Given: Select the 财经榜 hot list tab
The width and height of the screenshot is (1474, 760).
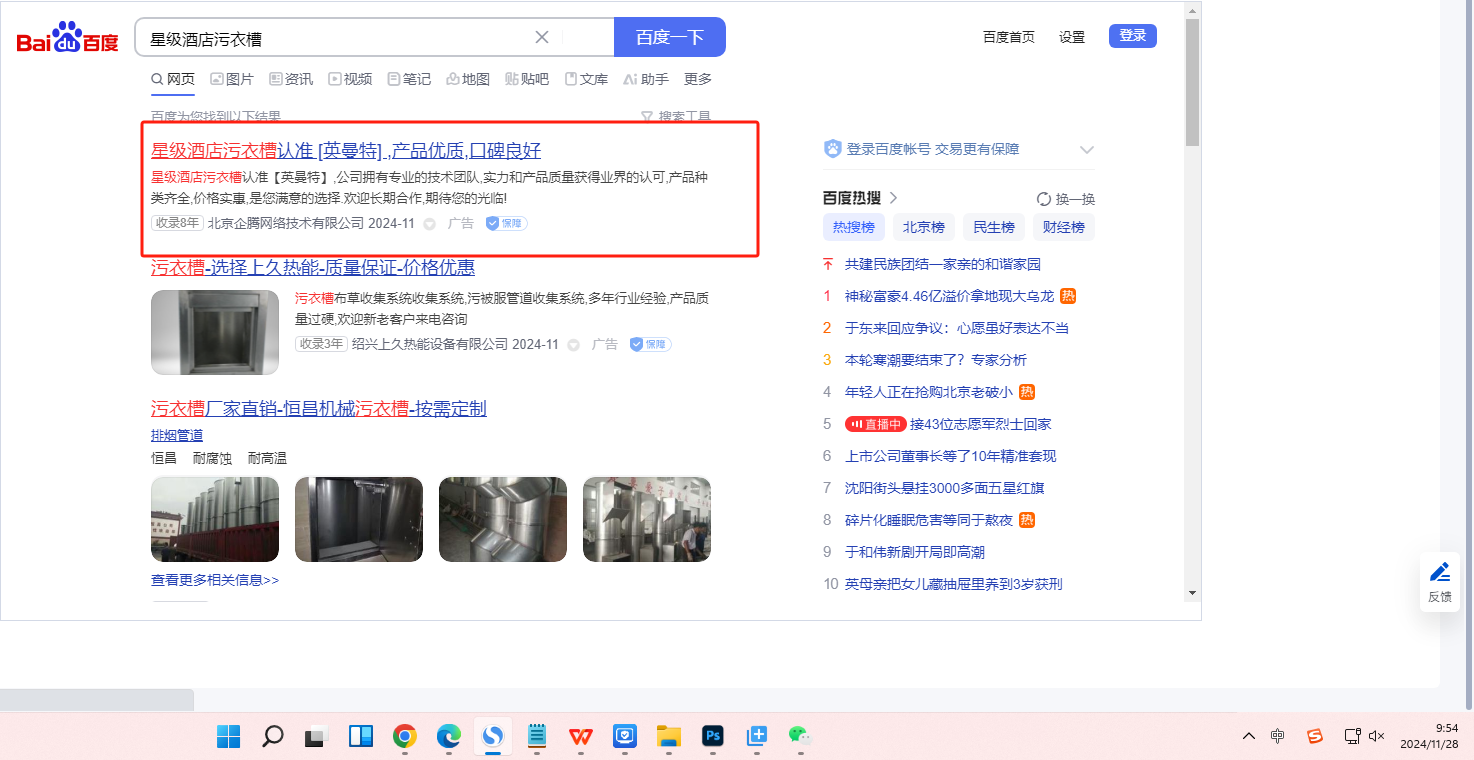Looking at the screenshot, I should click(1064, 227).
